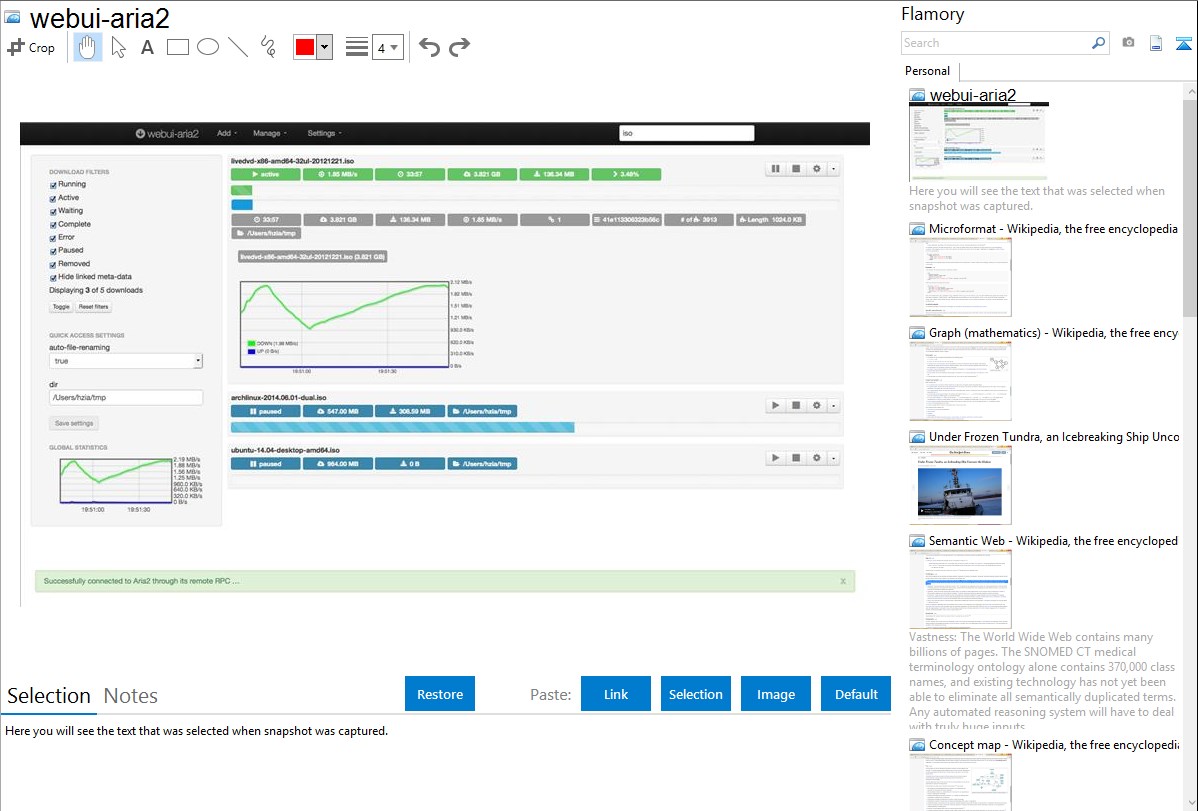Expand more options caret for ubuntu download
Image resolution: width=1198 pixels, height=811 pixels.
coord(834,458)
